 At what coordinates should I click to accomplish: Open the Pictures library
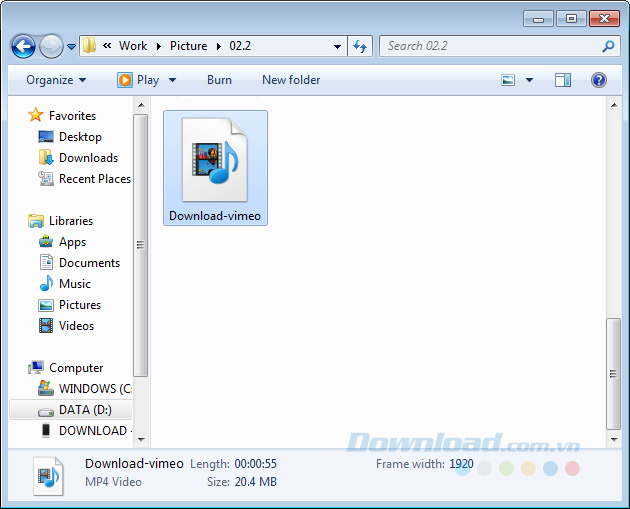point(80,305)
